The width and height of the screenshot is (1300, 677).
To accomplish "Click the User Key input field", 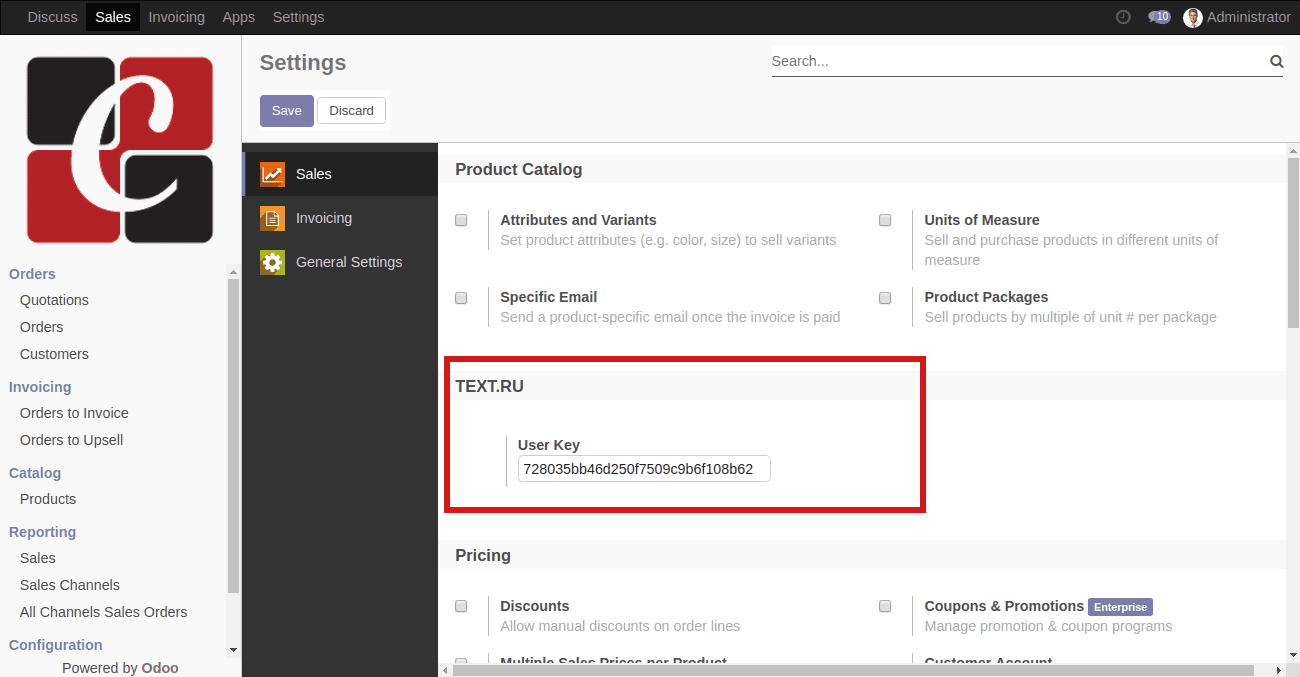I will [x=644, y=469].
